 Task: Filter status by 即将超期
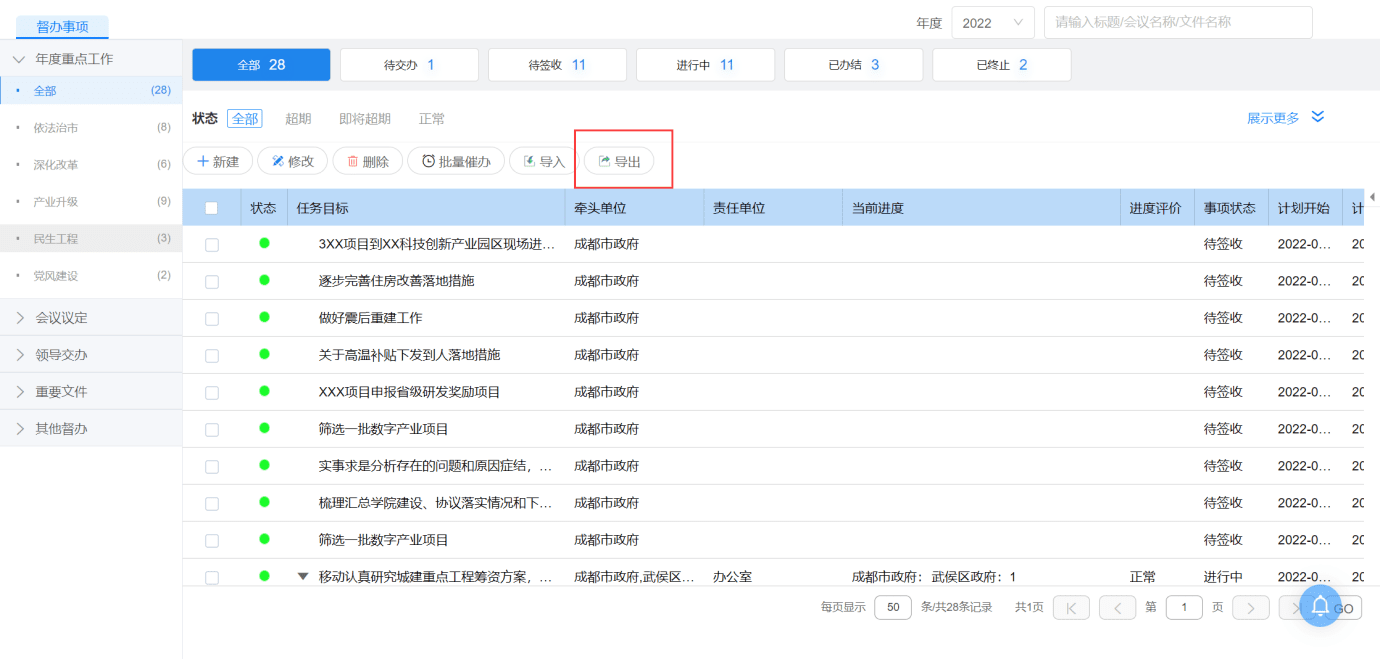point(365,119)
